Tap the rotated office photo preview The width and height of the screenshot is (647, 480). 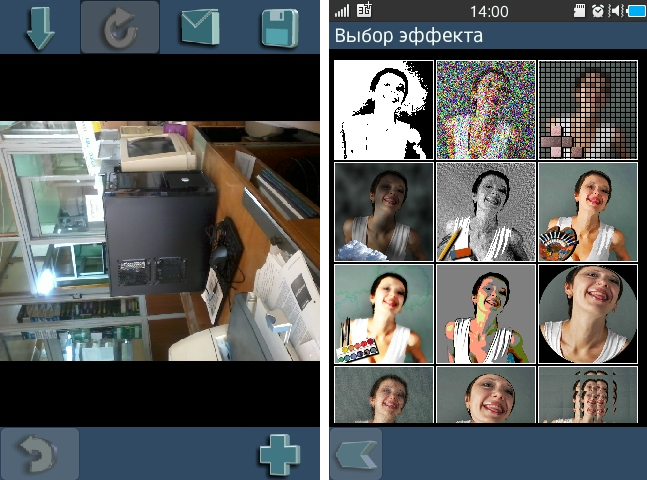click(x=160, y=241)
